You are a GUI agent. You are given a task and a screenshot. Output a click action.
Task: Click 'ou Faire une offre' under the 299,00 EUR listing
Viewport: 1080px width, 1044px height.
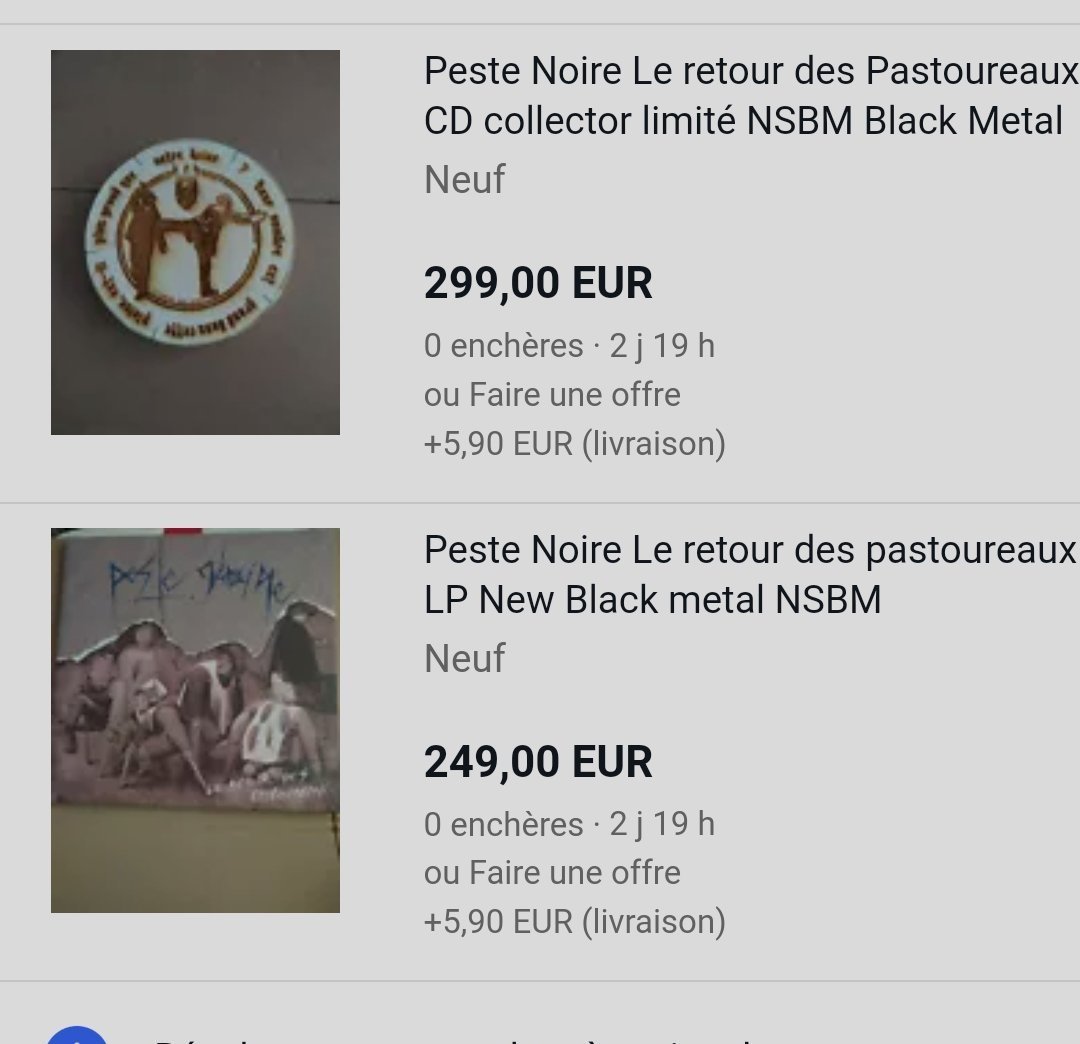click(x=552, y=394)
